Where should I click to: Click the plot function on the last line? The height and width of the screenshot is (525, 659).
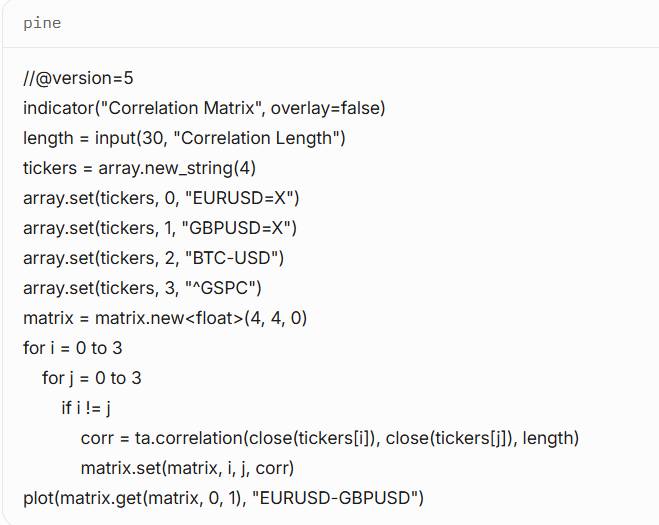coord(39,498)
